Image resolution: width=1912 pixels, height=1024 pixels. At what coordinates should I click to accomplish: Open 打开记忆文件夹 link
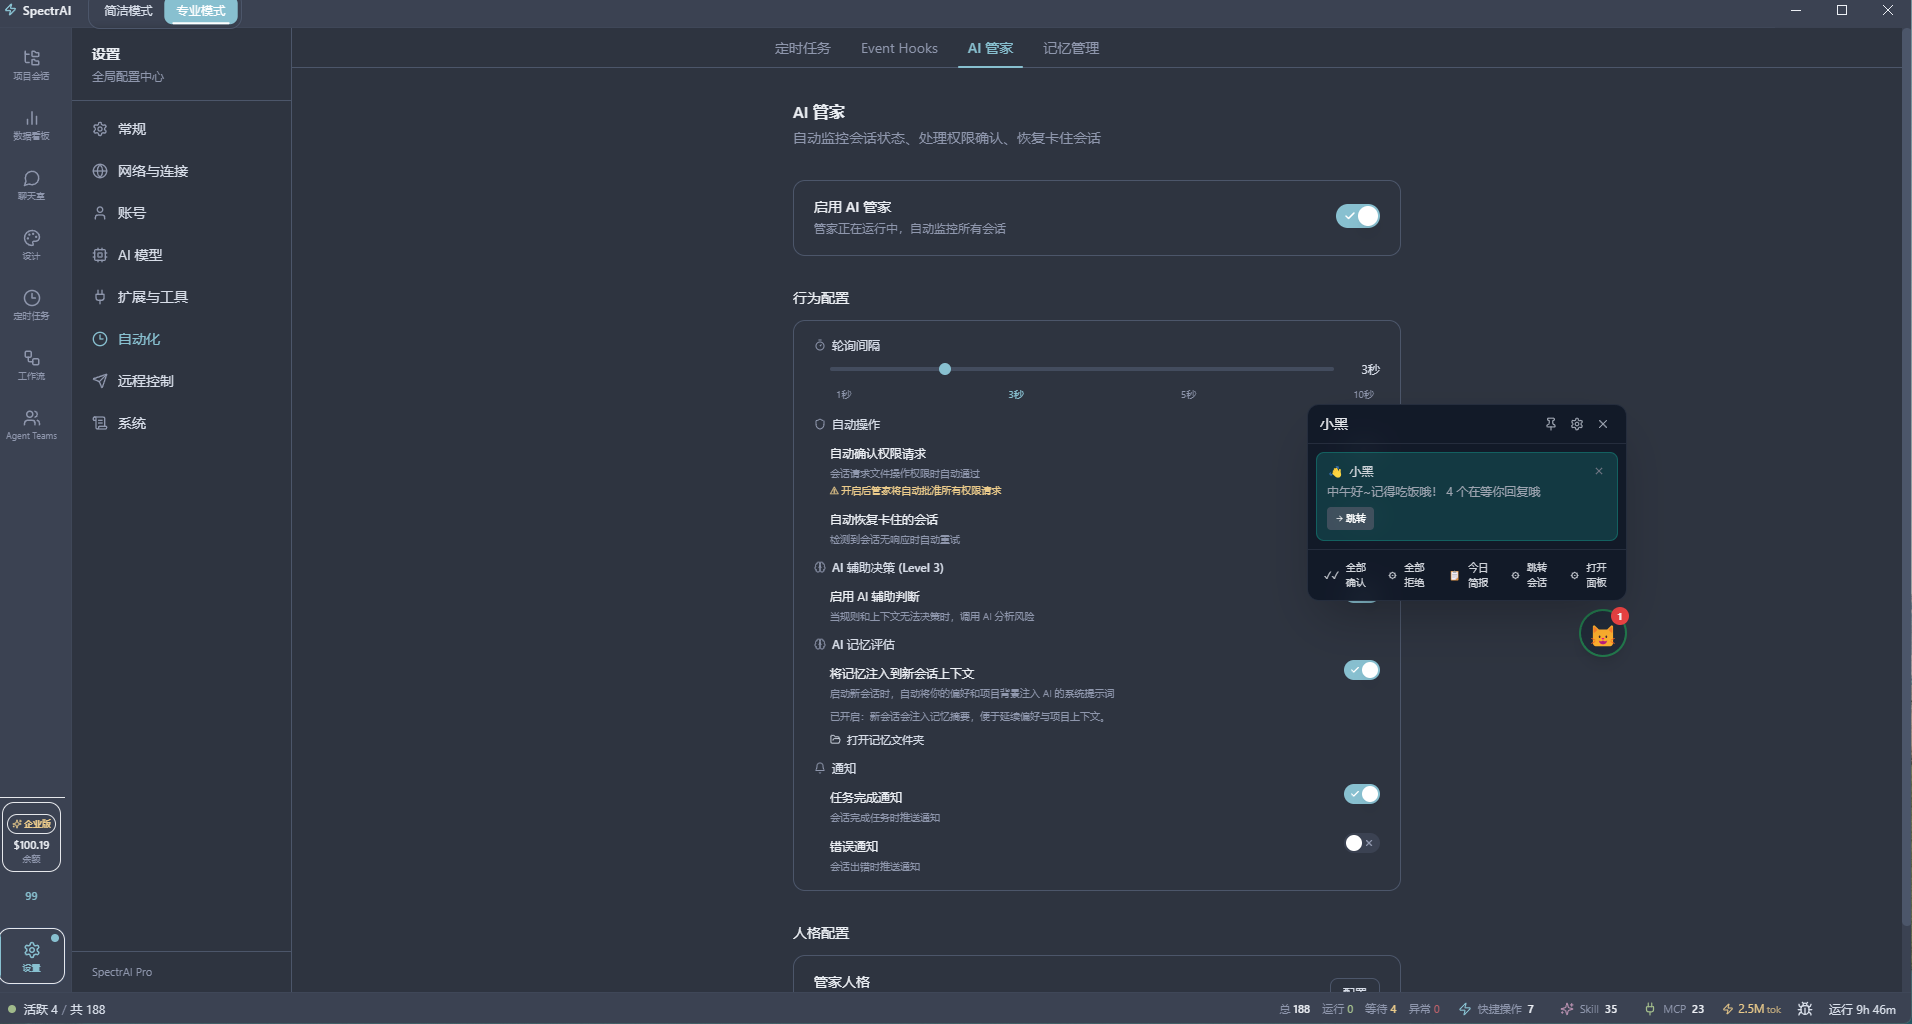(x=885, y=740)
